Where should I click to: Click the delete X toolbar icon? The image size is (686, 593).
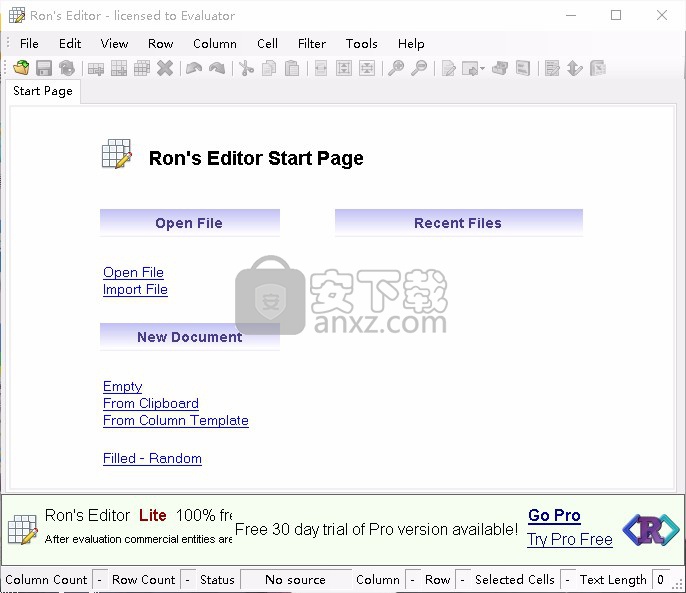(x=165, y=68)
